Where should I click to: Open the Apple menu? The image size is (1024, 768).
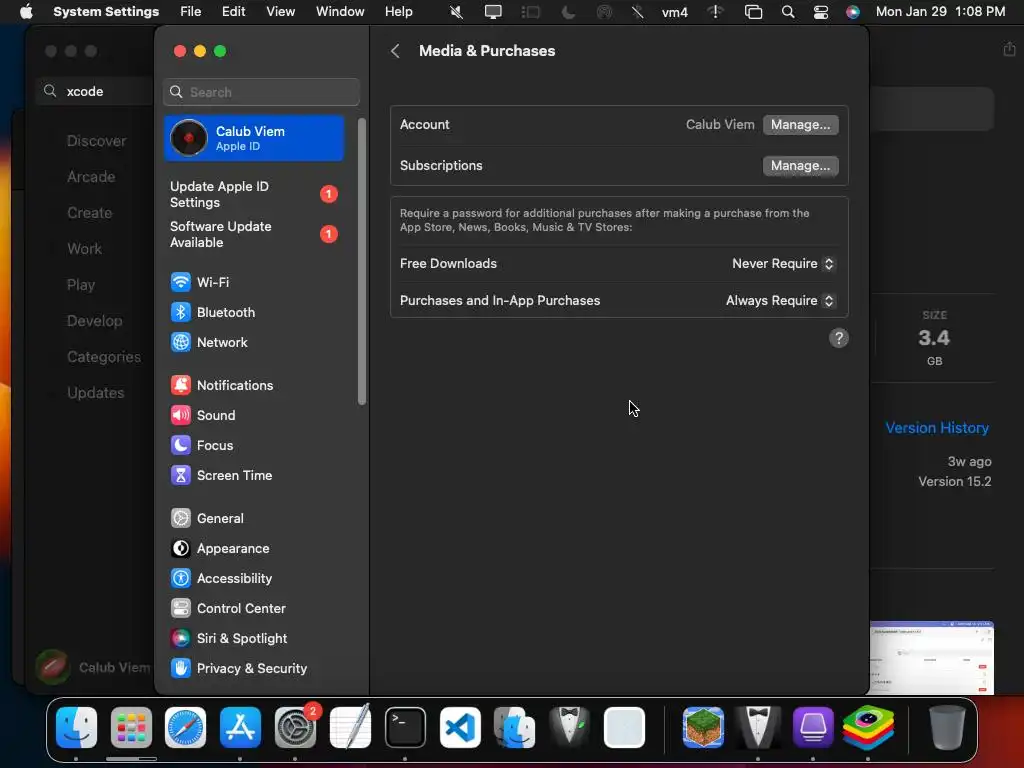point(25,12)
